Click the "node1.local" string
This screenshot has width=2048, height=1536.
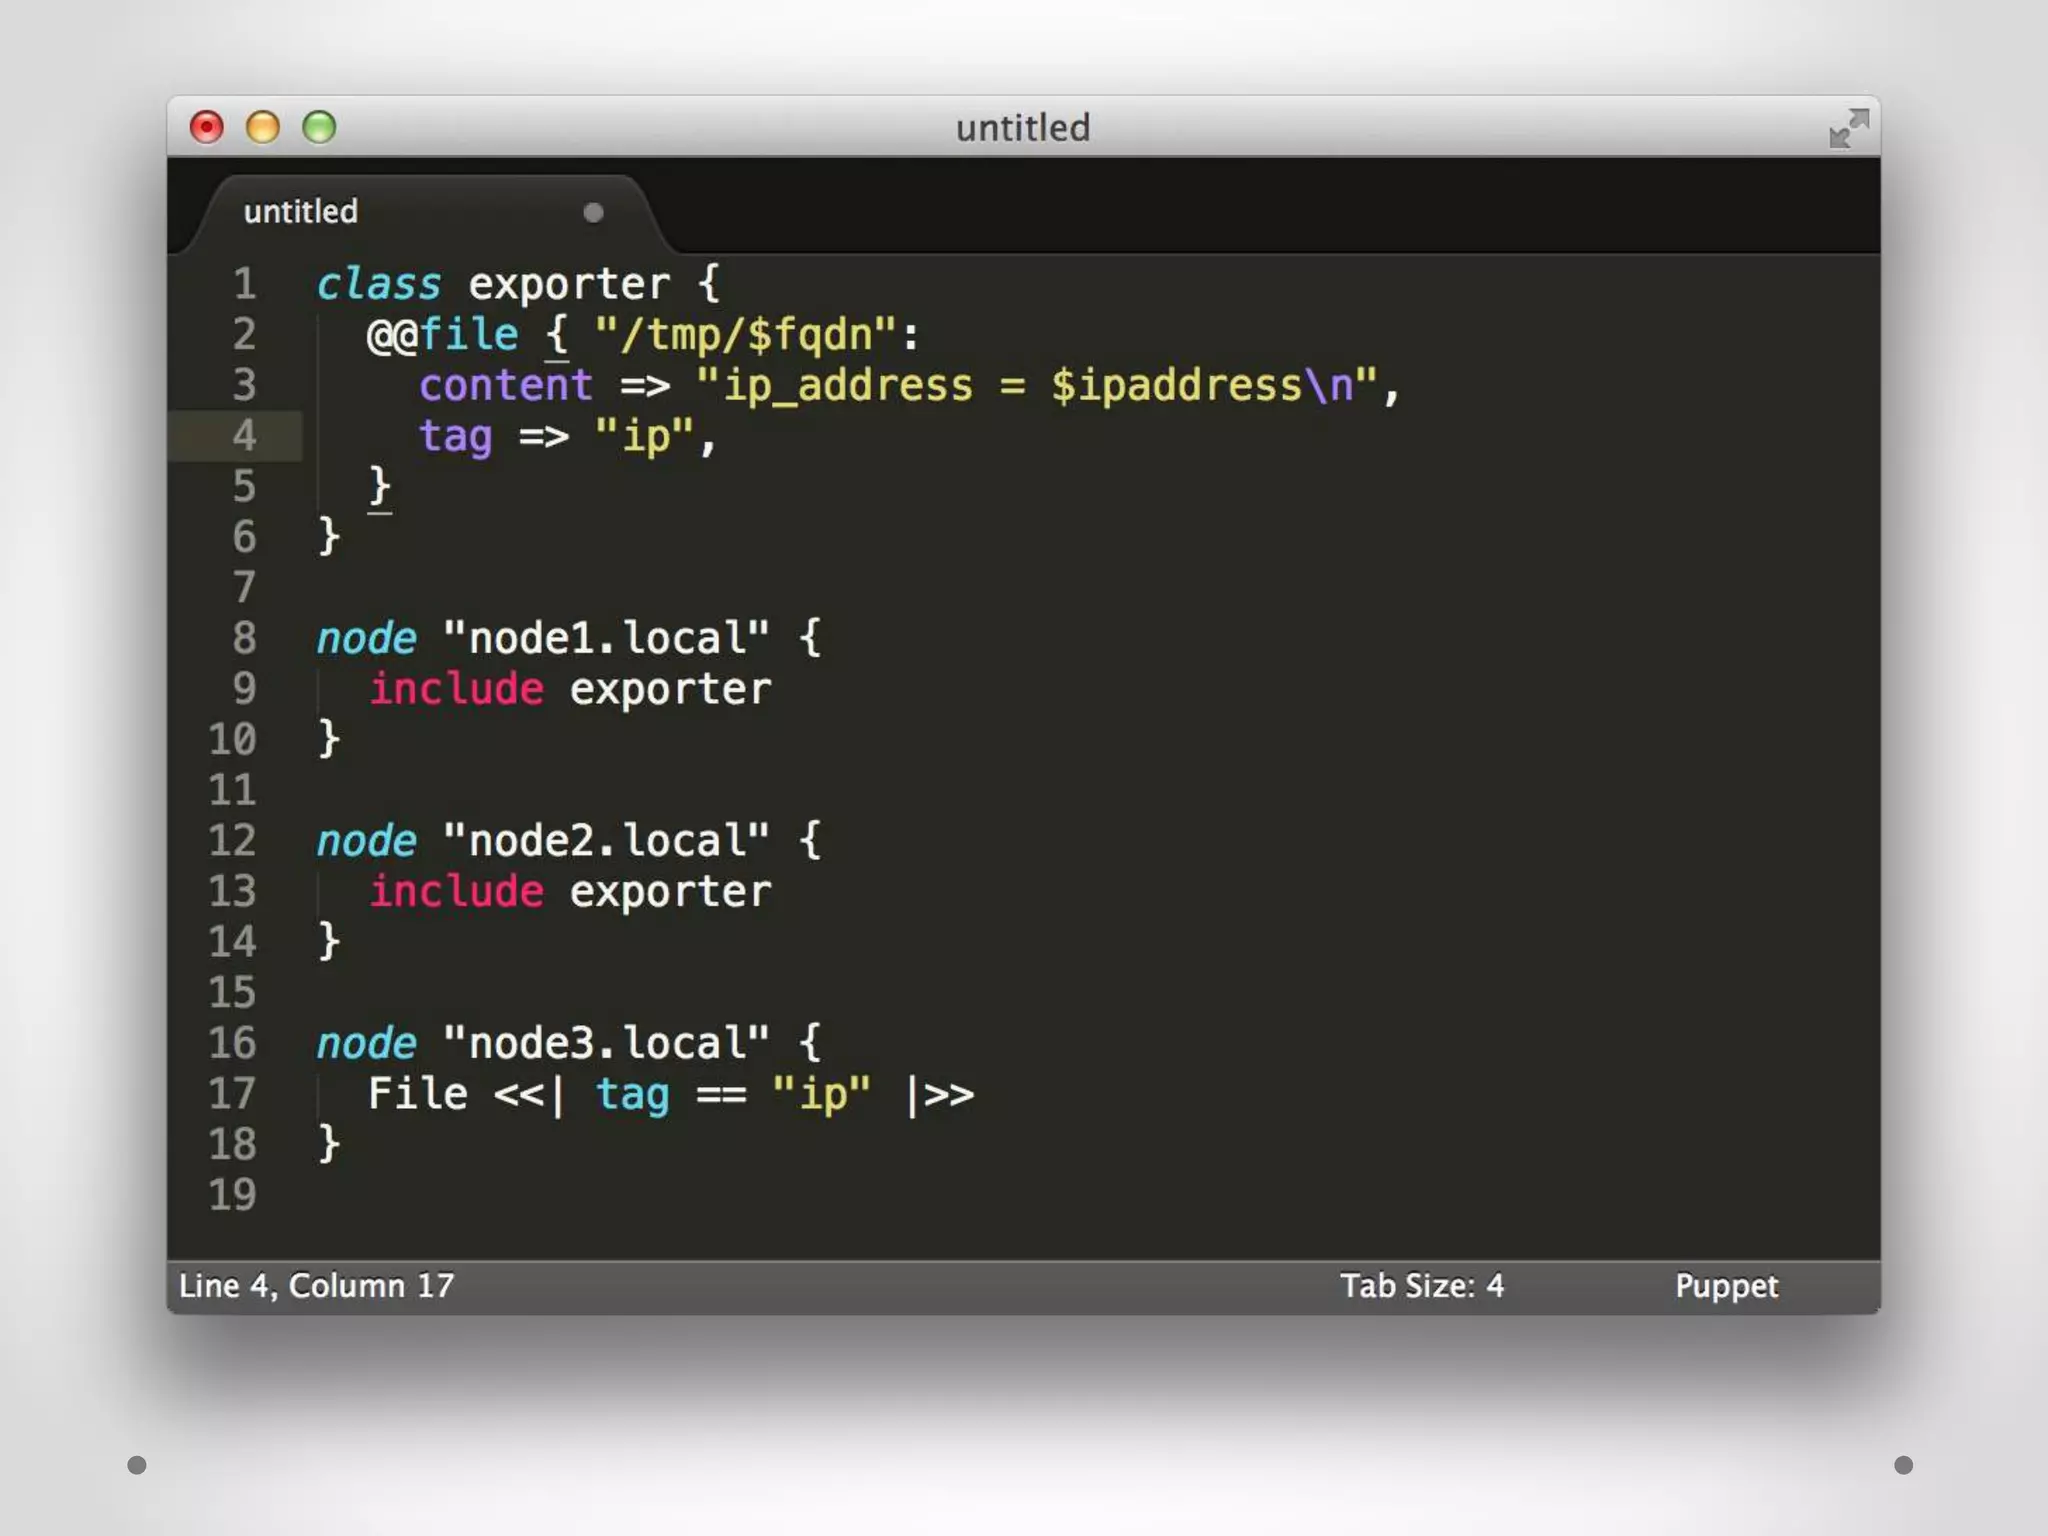point(606,638)
